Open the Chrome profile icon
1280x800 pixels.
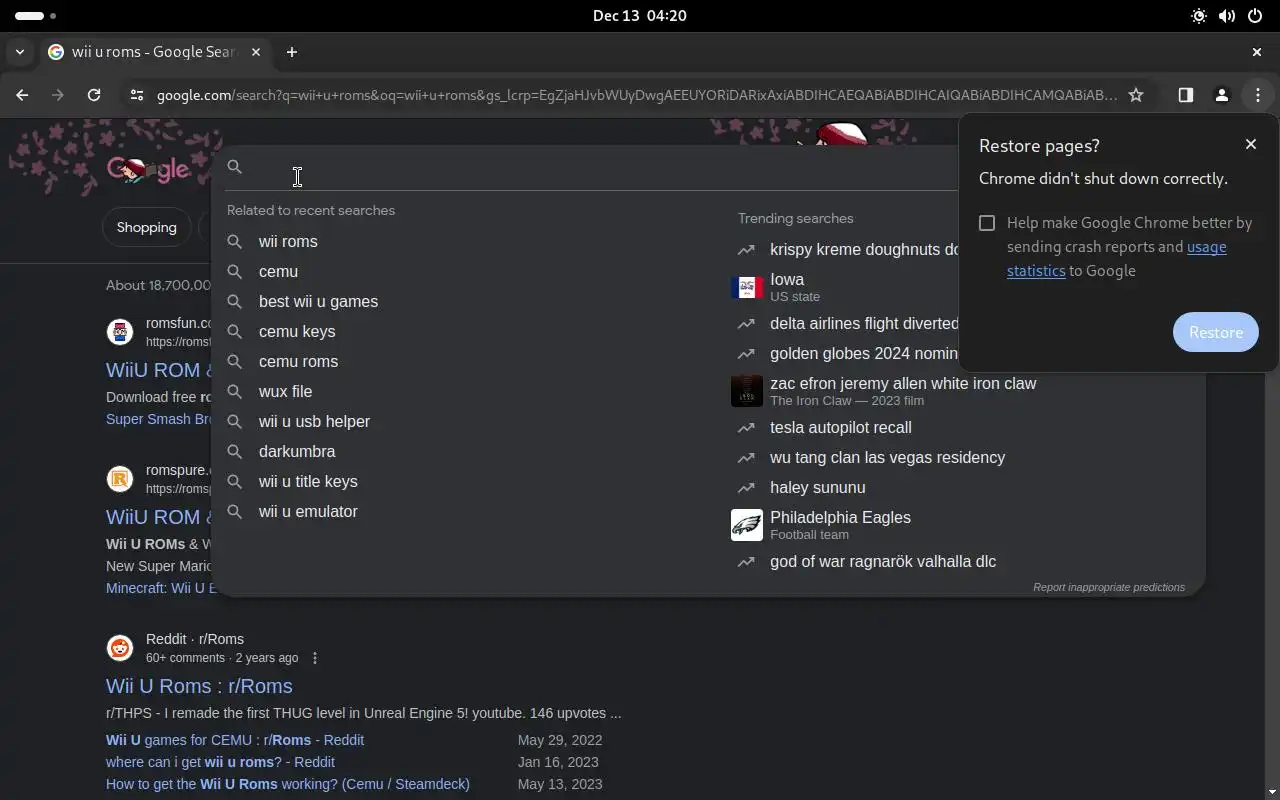pyautogui.click(x=1221, y=95)
